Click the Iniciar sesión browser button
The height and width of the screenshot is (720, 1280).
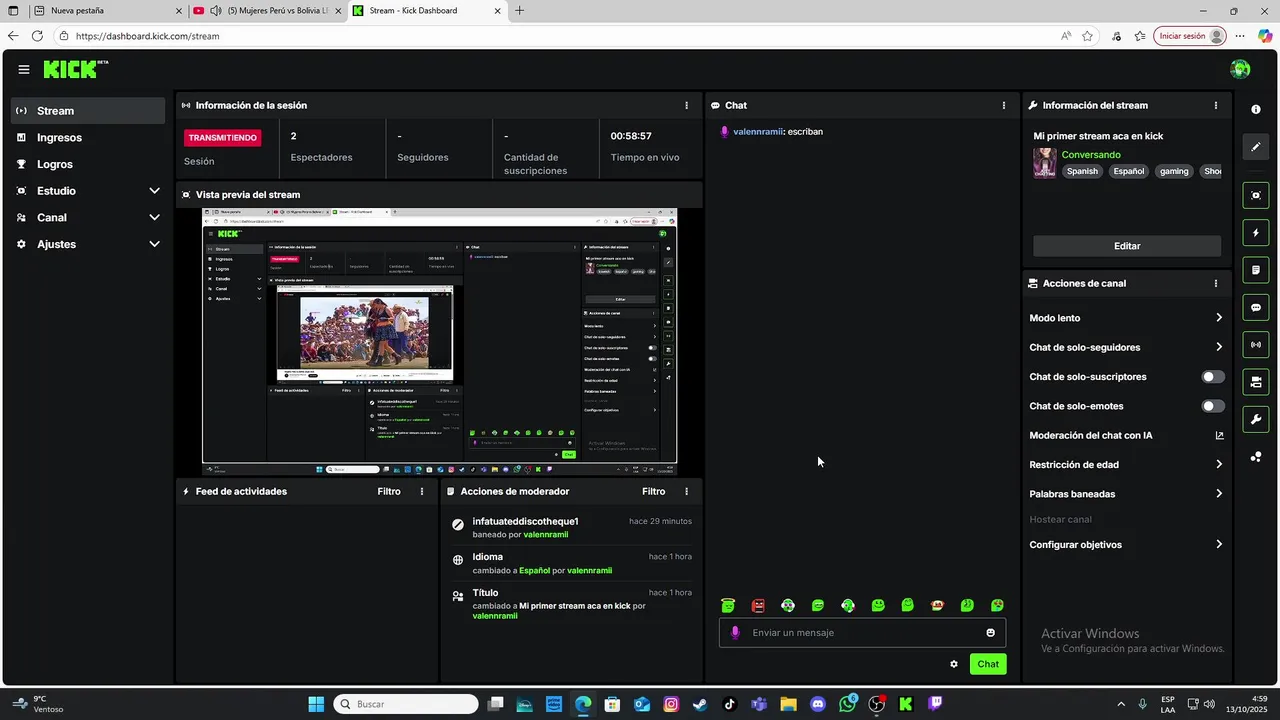(x=1189, y=36)
